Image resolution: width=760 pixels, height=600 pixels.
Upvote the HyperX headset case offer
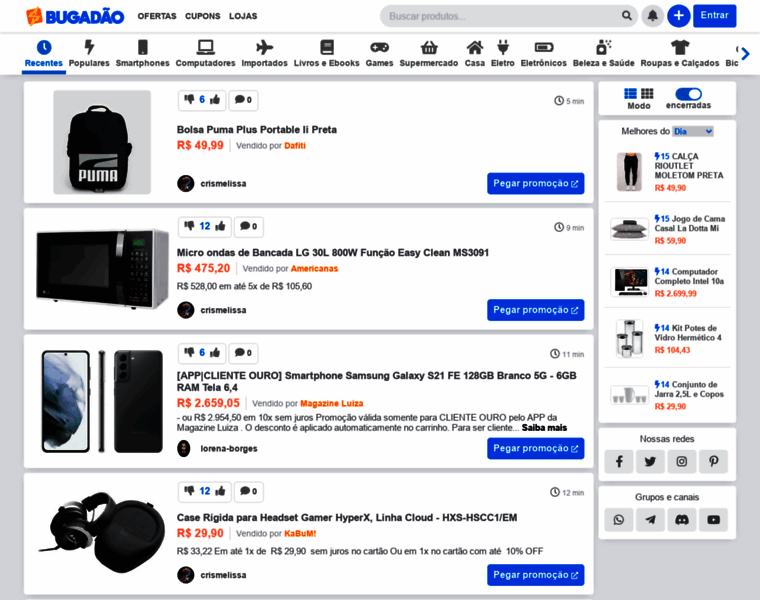click(221, 491)
